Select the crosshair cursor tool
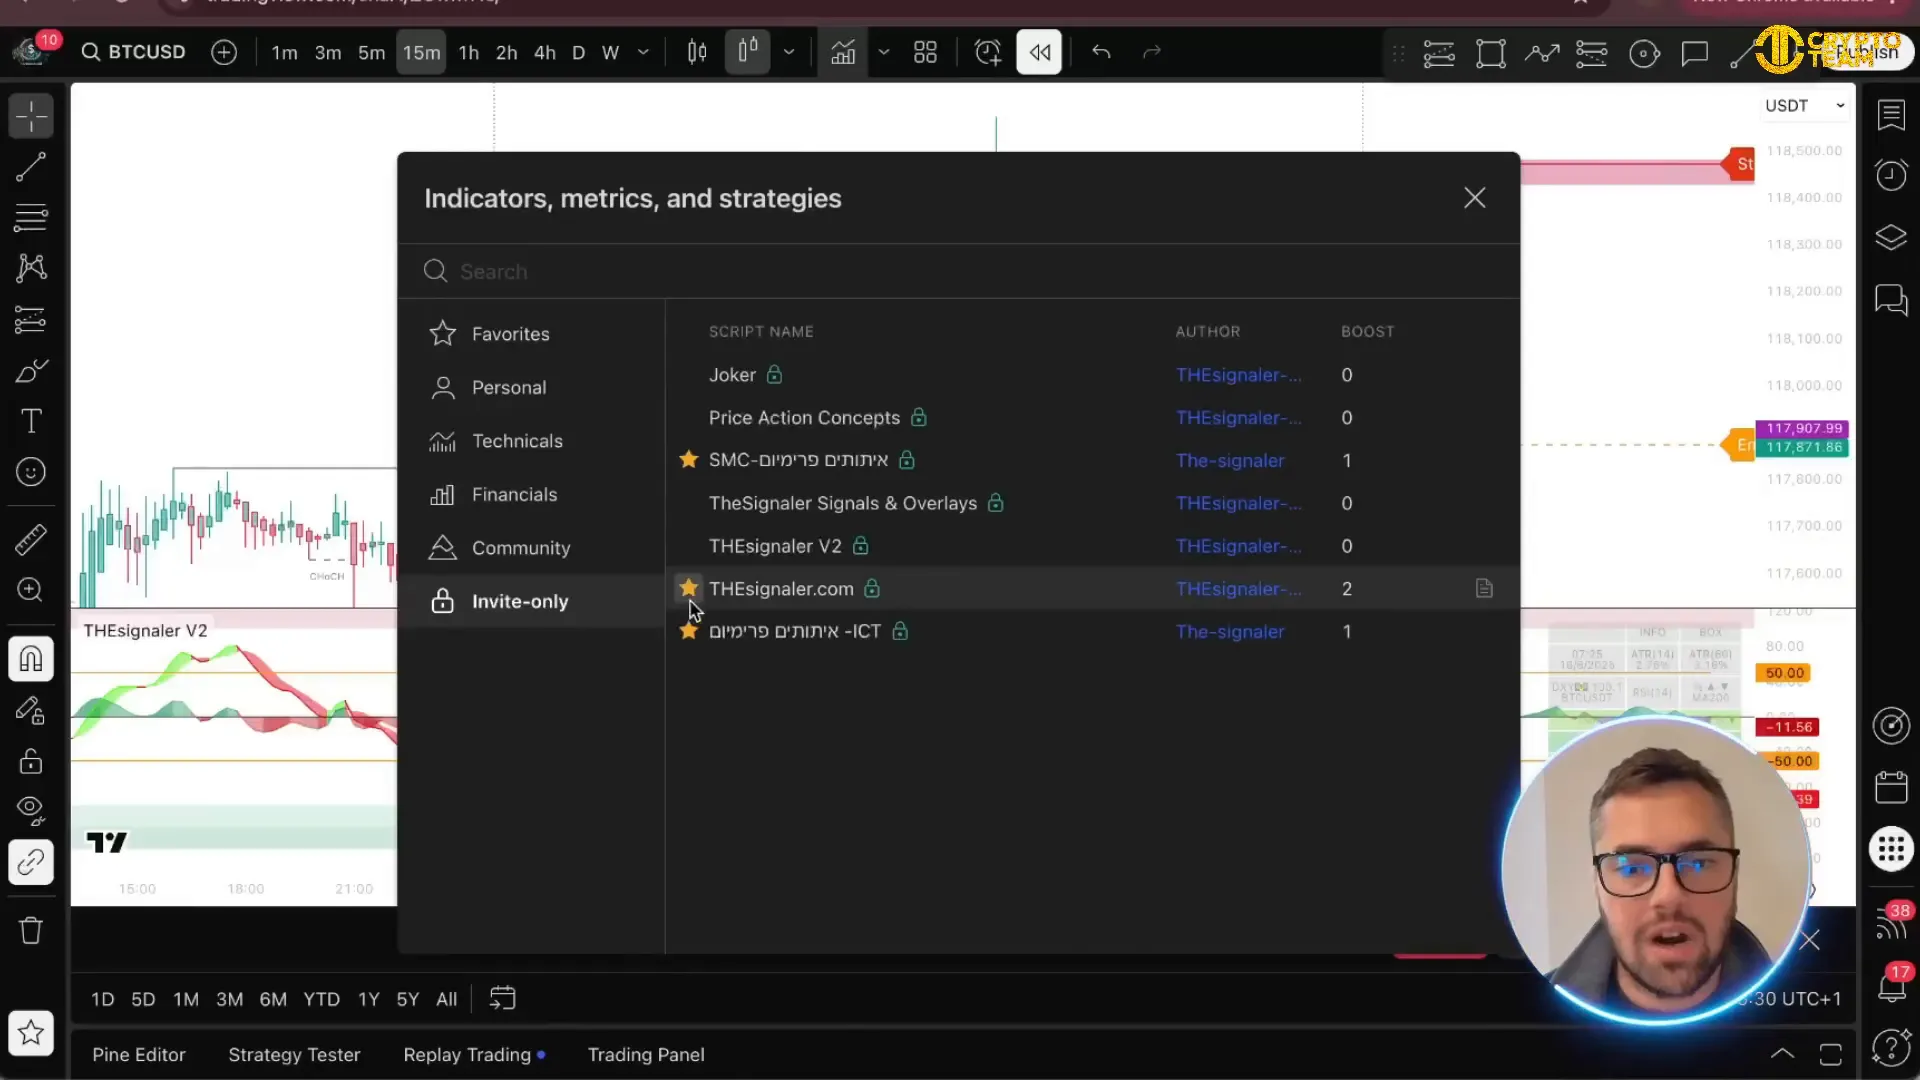1920x1080 pixels. [31, 116]
